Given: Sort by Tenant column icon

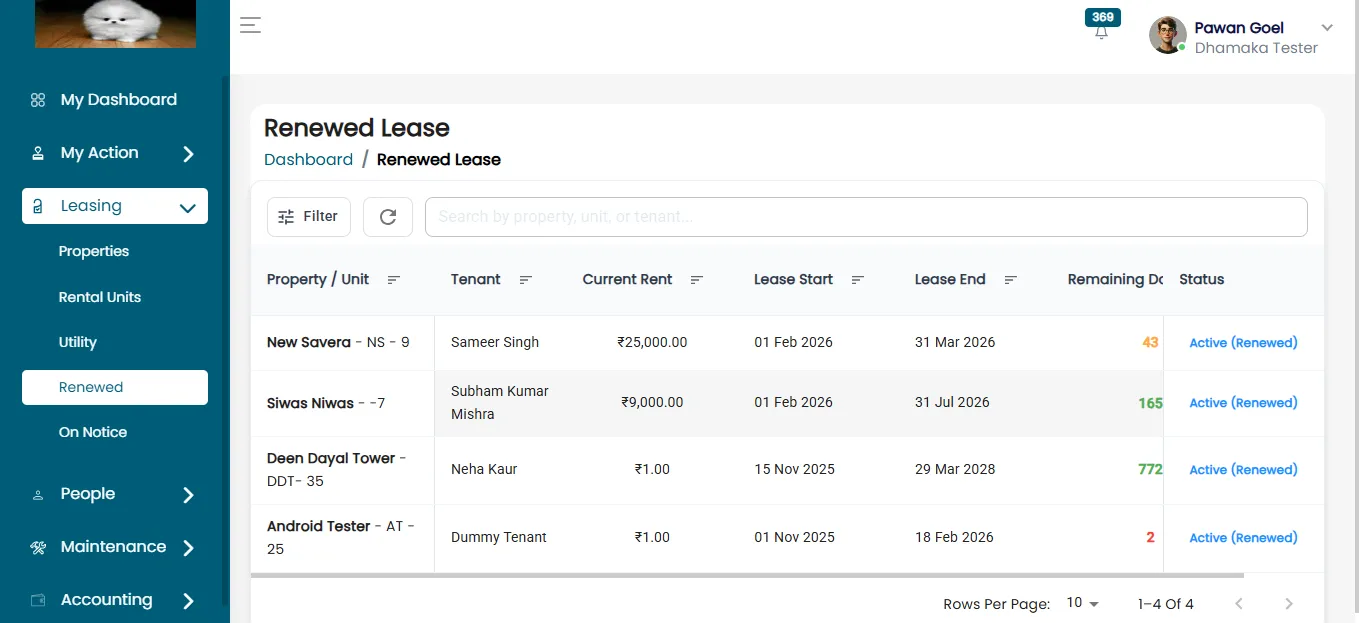Looking at the screenshot, I should 526,280.
